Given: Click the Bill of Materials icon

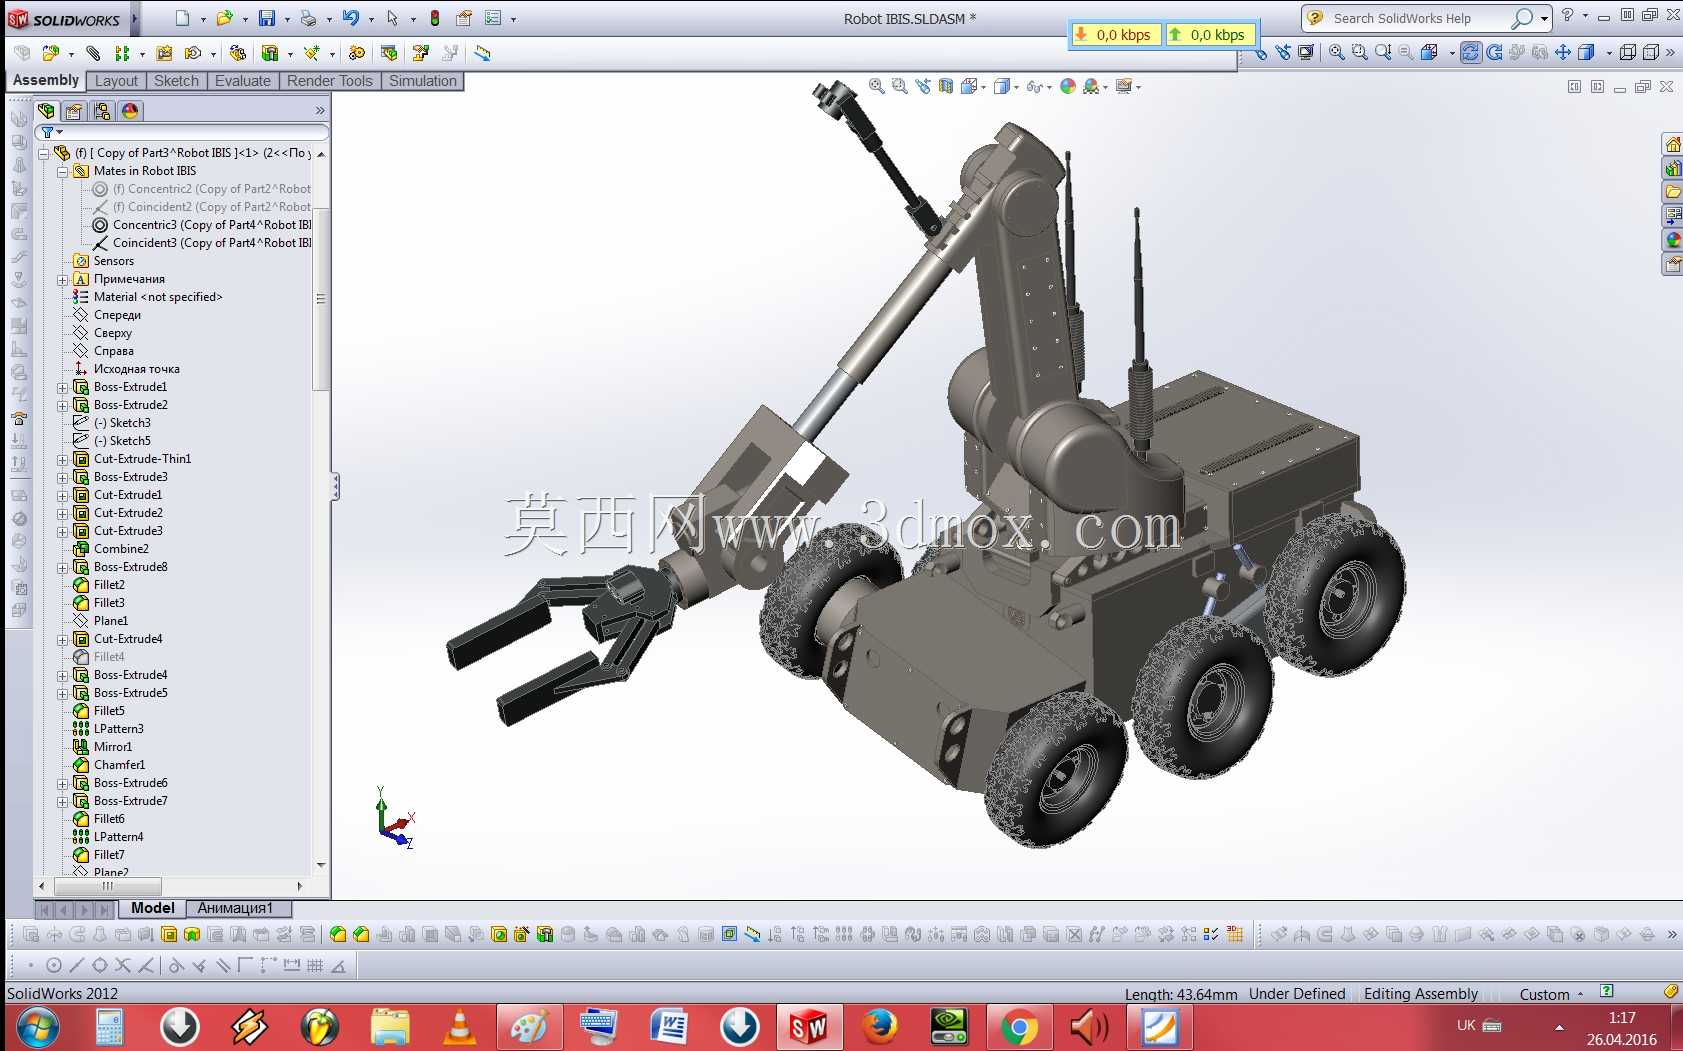Looking at the screenshot, I should point(389,53).
